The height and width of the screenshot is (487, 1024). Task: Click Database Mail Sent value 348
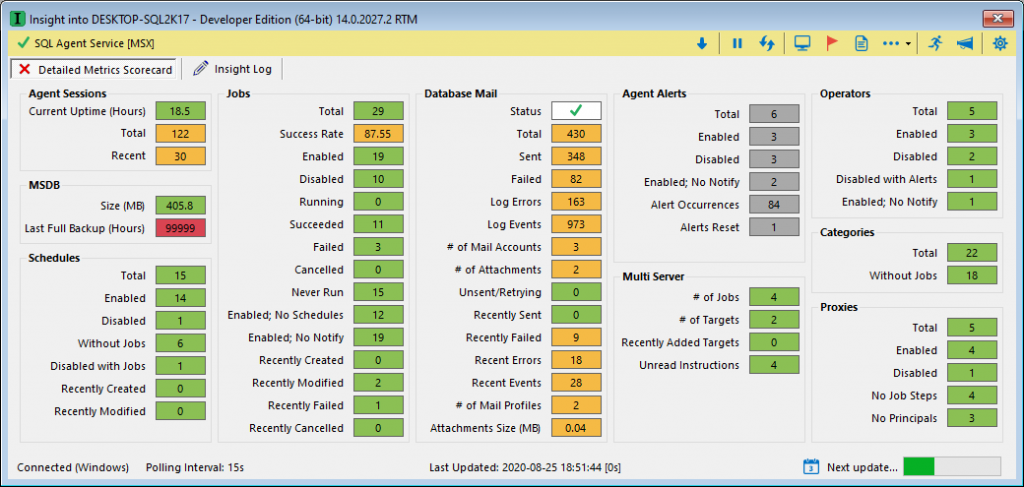coord(576,156)
